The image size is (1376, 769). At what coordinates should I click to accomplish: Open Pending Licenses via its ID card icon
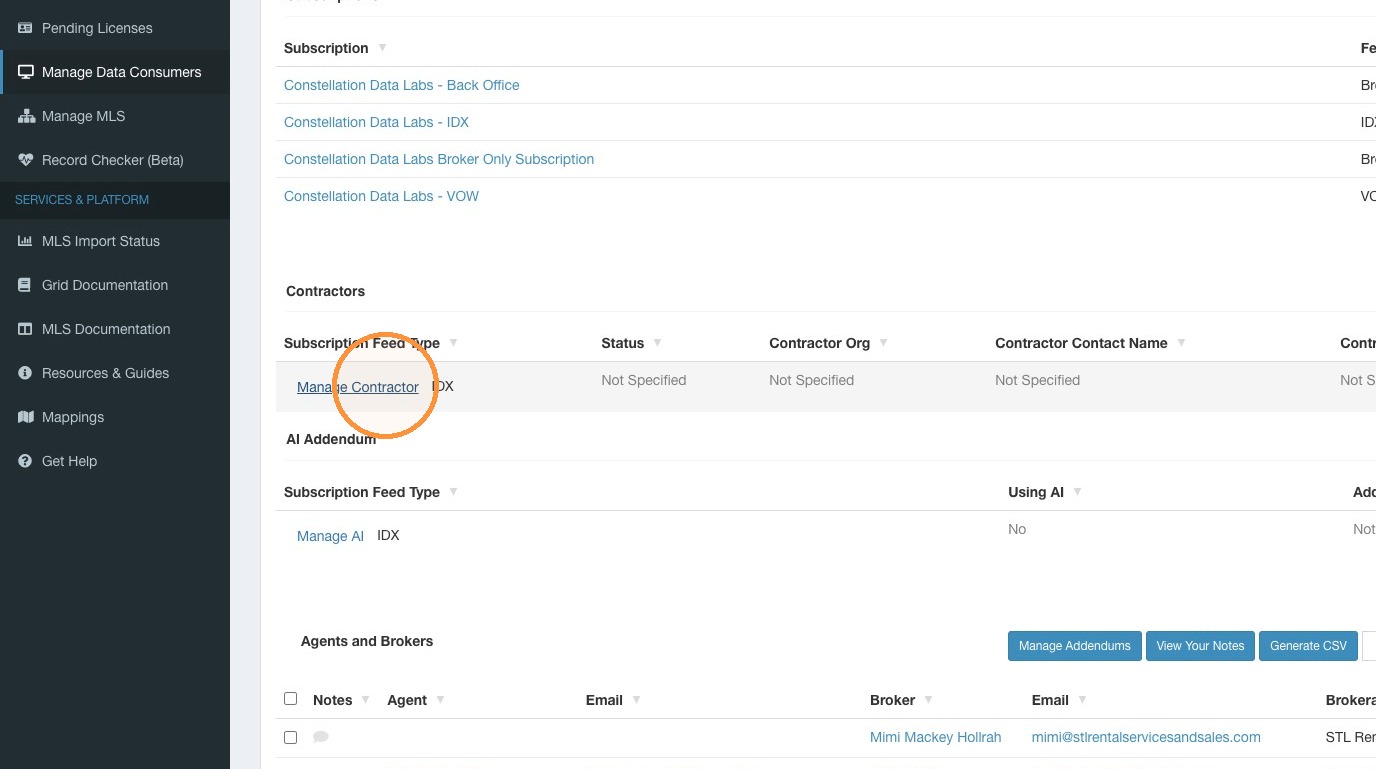click(25, 28)
